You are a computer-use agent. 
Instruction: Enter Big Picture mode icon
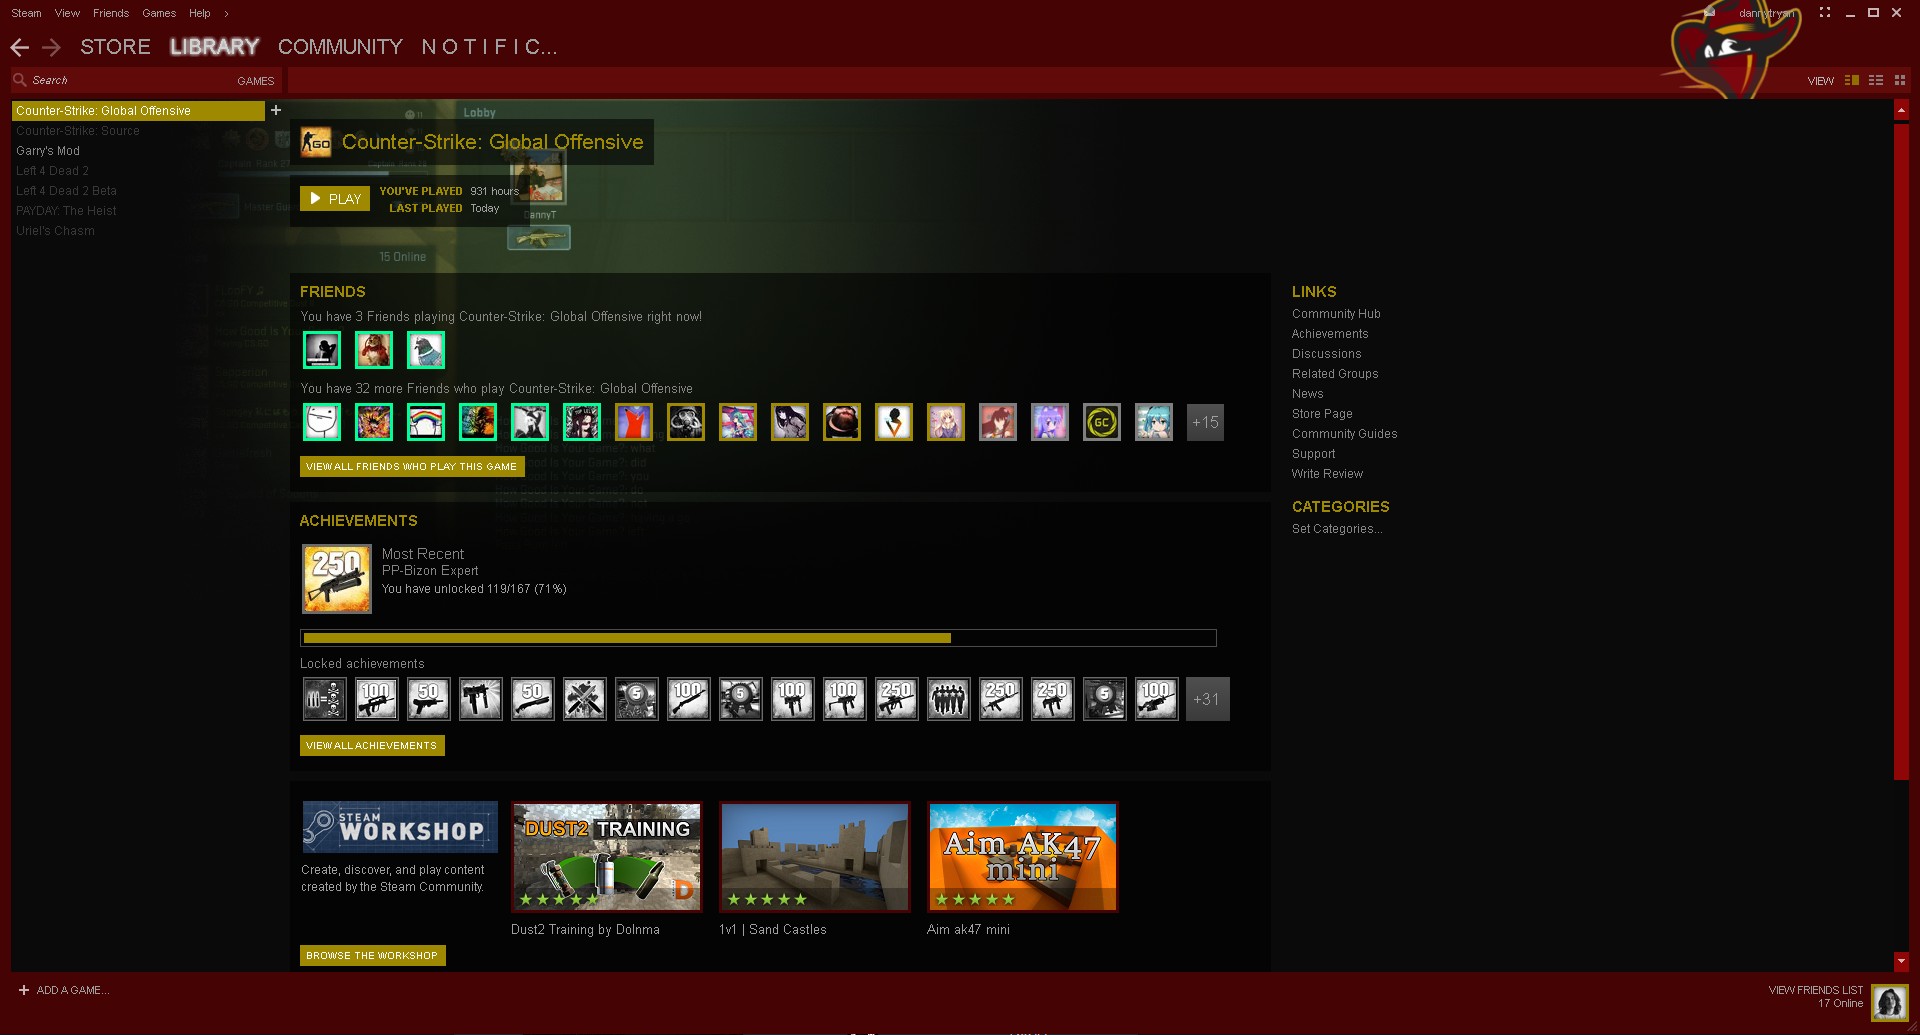[x=1825, y=13]
